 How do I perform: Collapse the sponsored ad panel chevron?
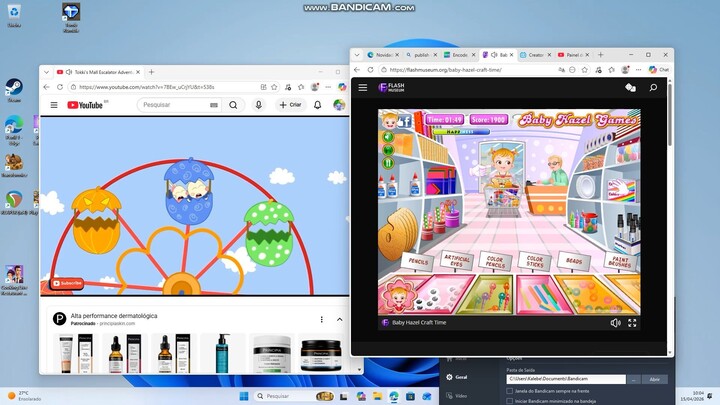[338, 319]
